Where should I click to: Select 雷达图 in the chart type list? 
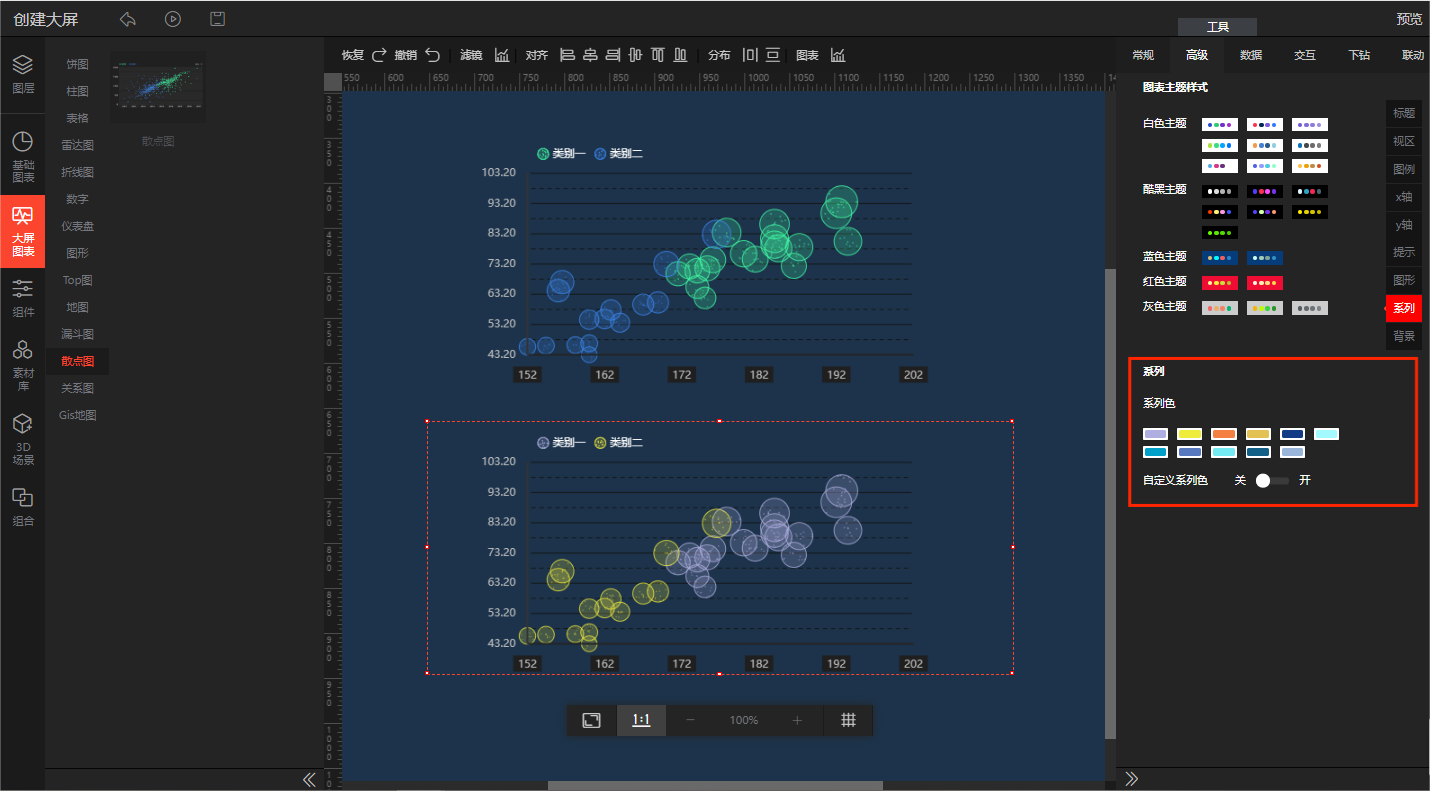(x=78, y=146)
